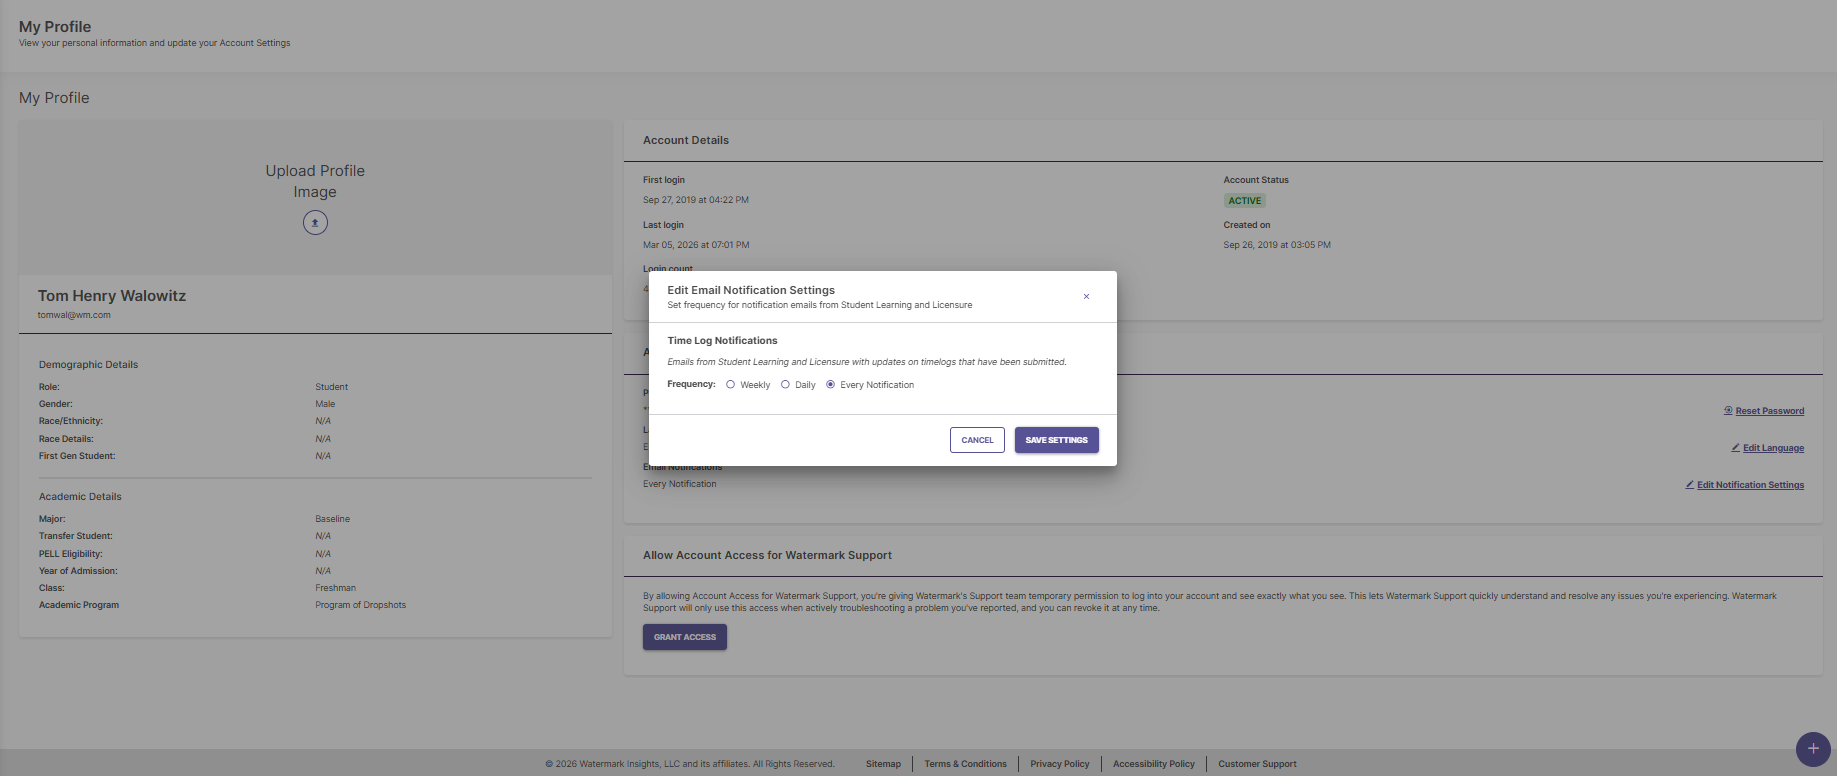Viewport: 1837px width, 776px height.
Task: Click the name Tom Henry Walowitz
Action: coord(112,296)
